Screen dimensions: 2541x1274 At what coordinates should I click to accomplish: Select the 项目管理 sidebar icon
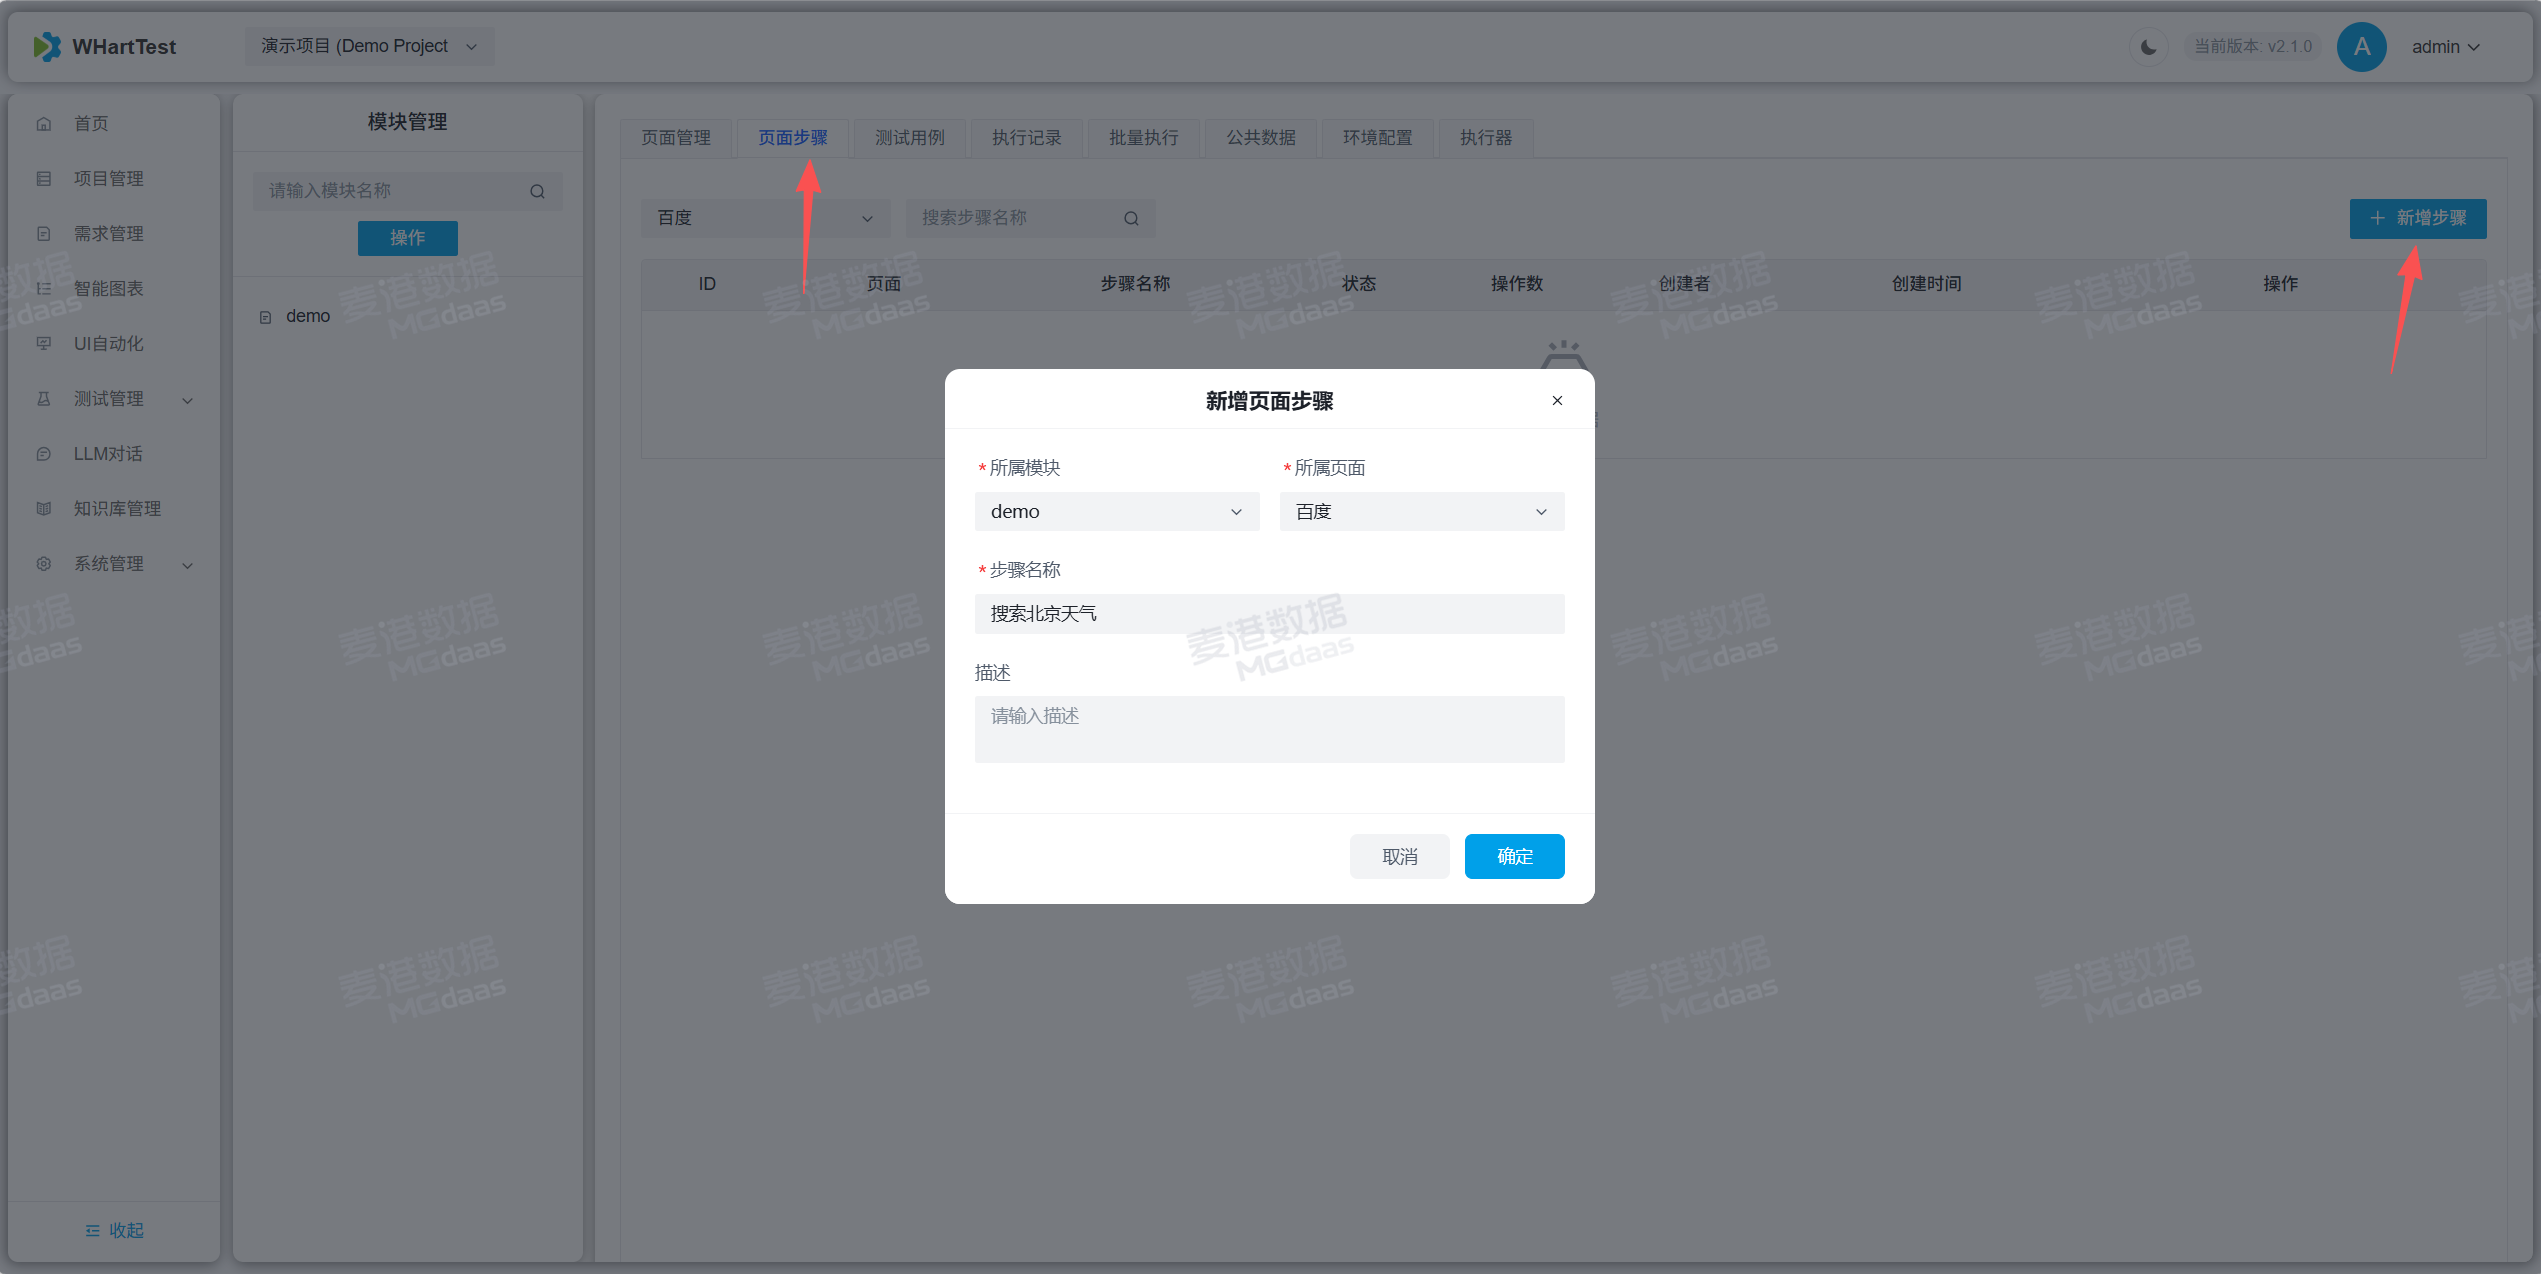point(43,178)
